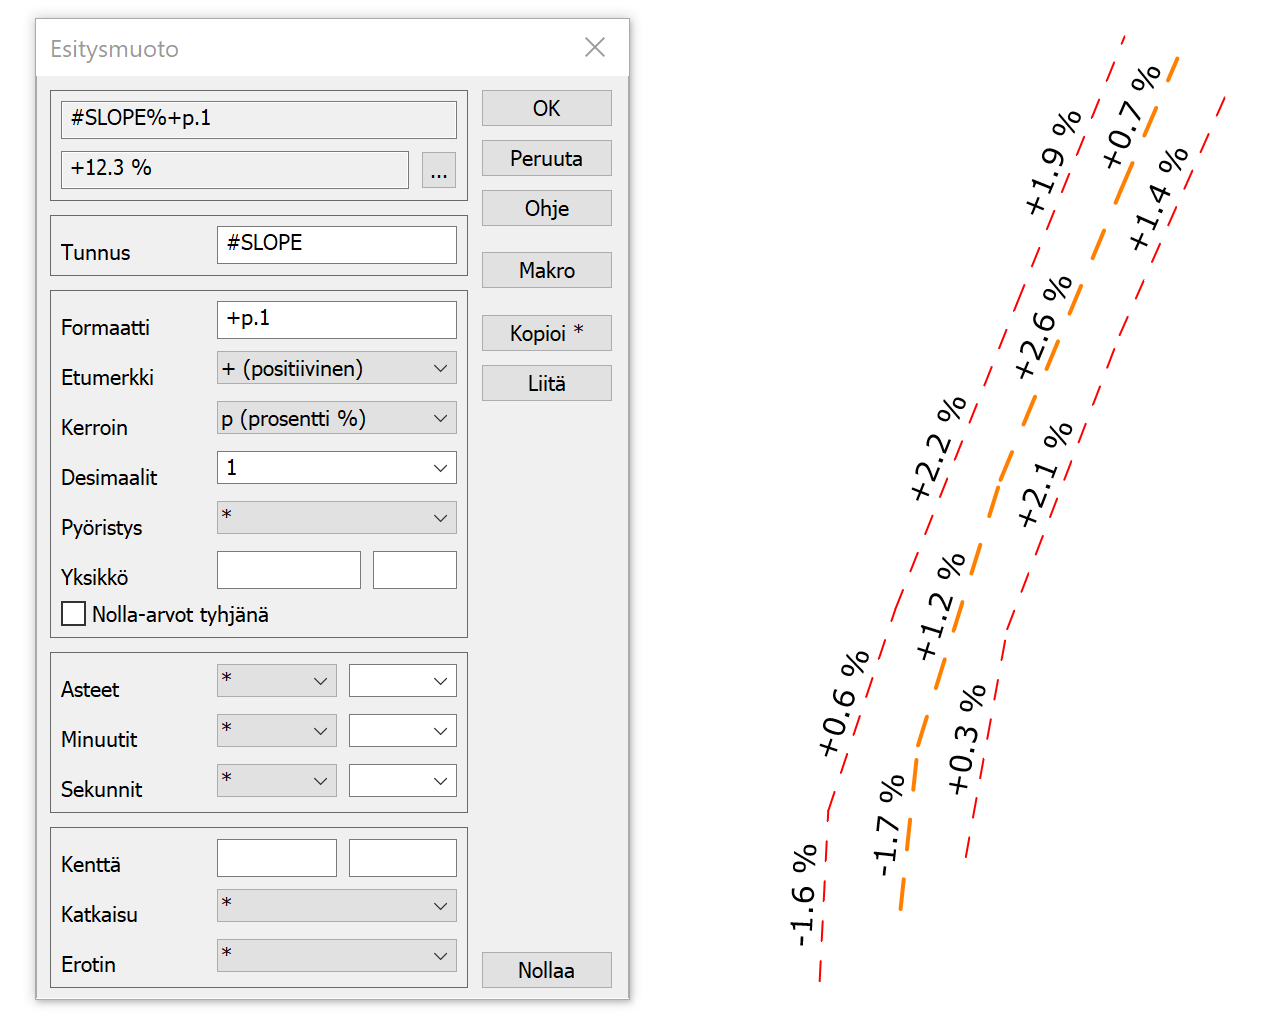Open the Desimaalit combo box
The width and height of the screenshot is (1280, 1014).
tap(336, 468)
